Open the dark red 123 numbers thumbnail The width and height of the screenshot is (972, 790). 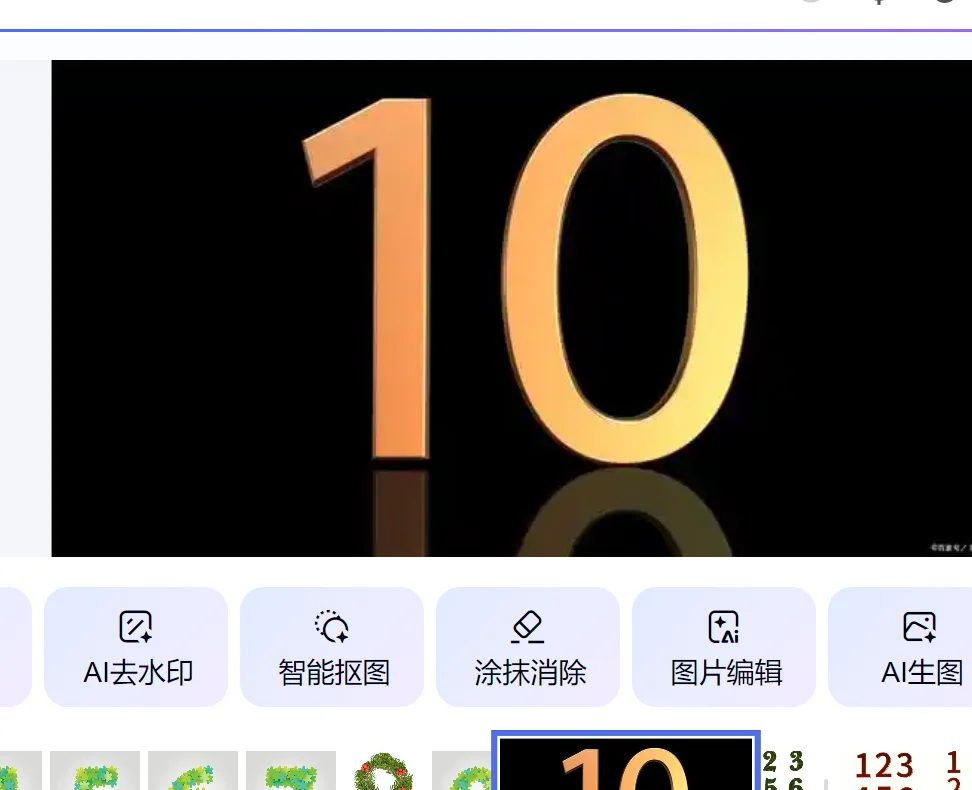tap(883, 770)
